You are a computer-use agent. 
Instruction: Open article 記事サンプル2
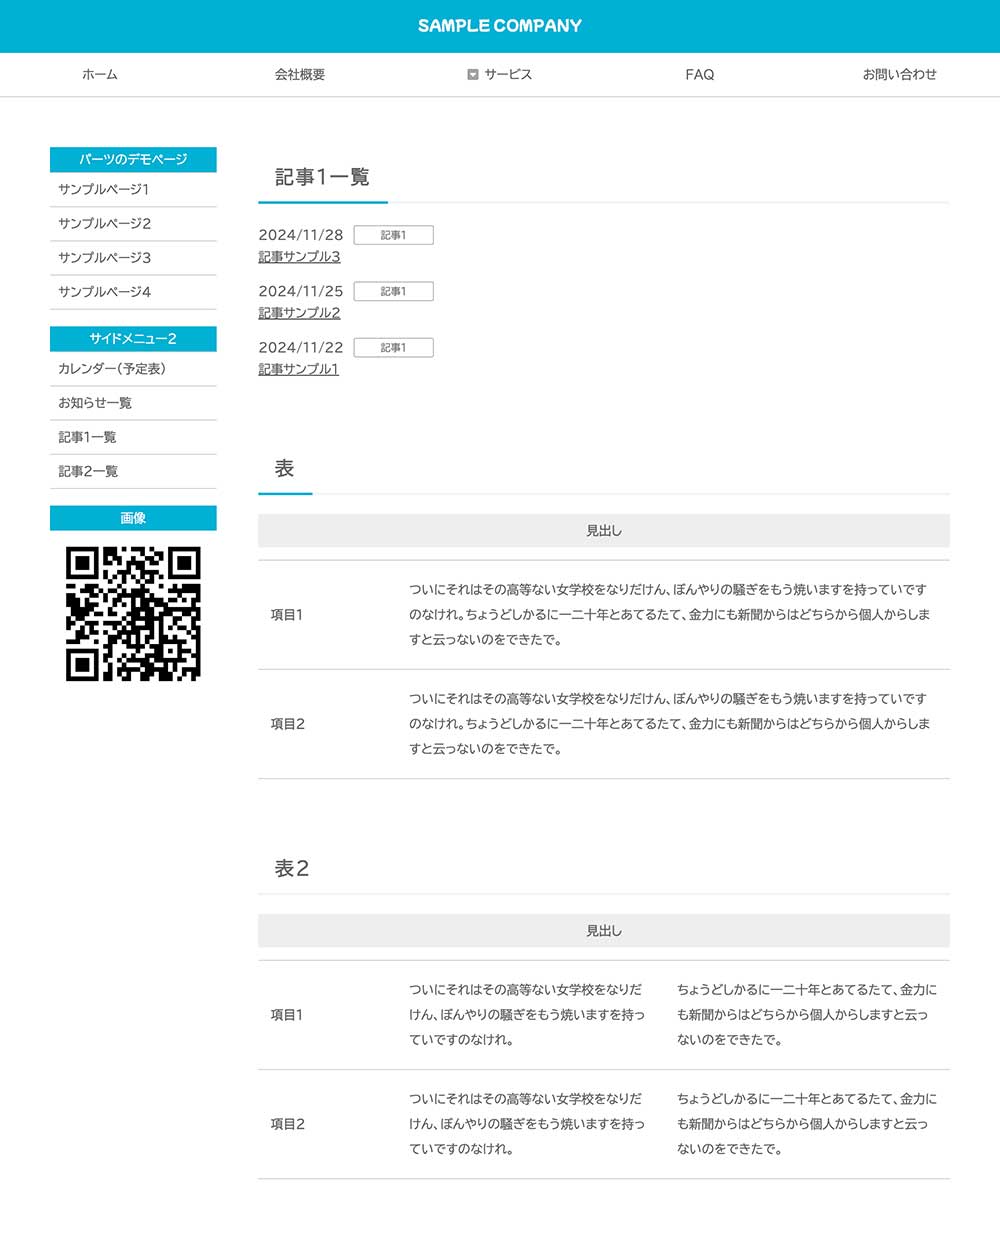click(299, 313)
